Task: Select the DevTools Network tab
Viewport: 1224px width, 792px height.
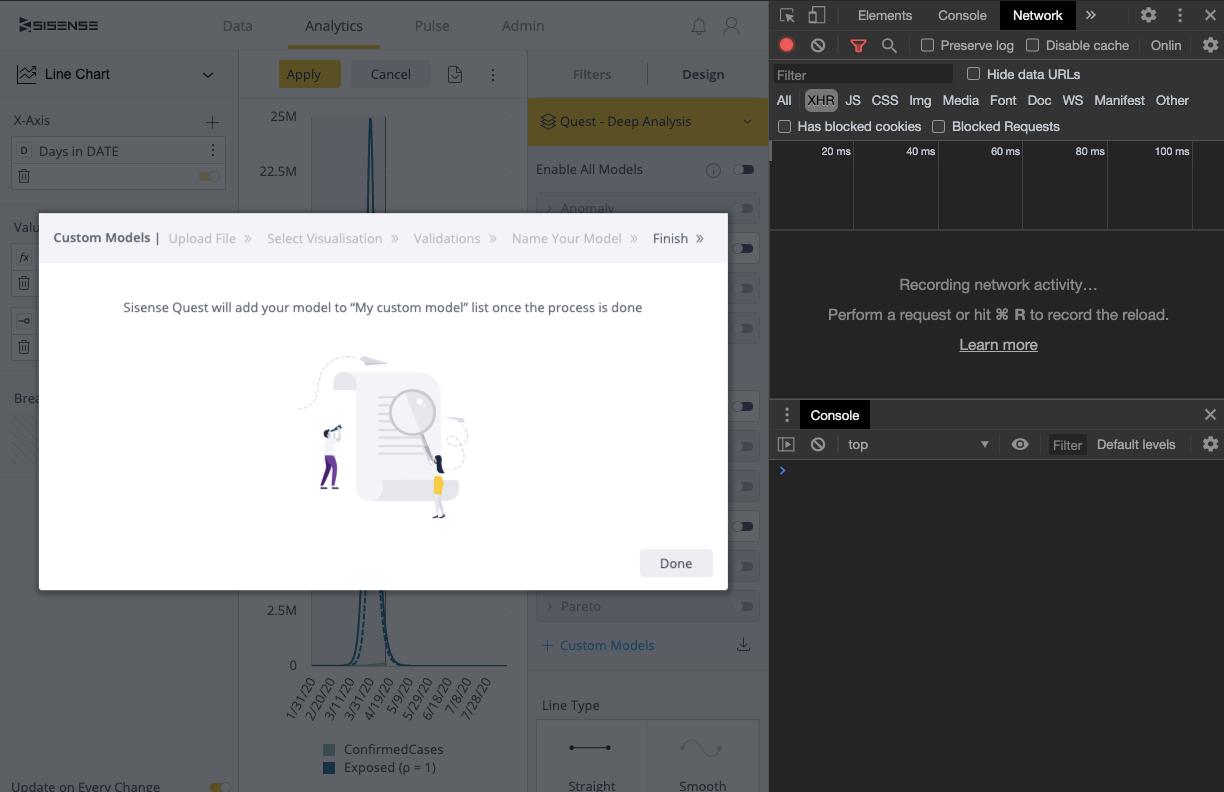Action: pos(1038,15)
